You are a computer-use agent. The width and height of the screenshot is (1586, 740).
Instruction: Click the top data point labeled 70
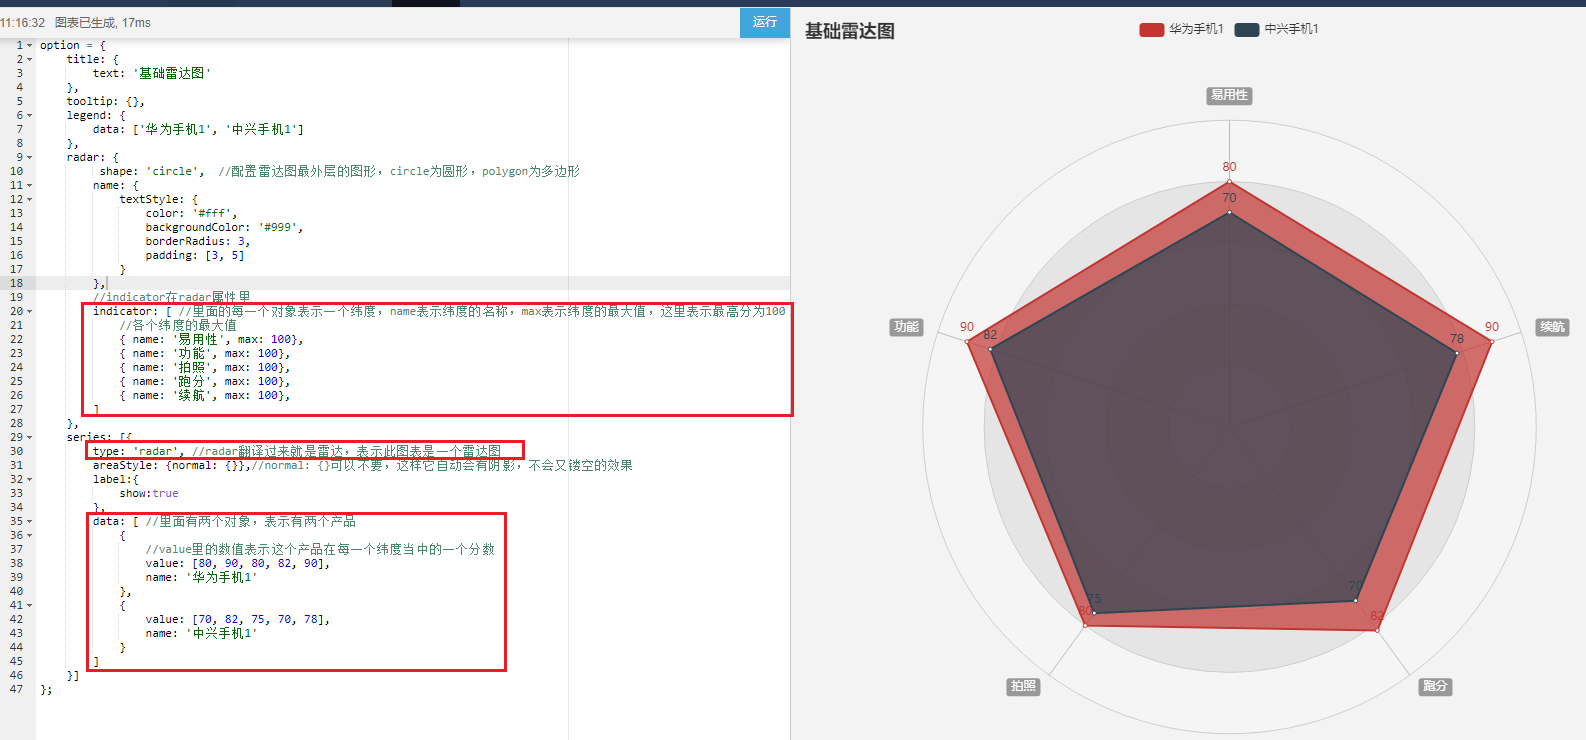pos(1229,213)
